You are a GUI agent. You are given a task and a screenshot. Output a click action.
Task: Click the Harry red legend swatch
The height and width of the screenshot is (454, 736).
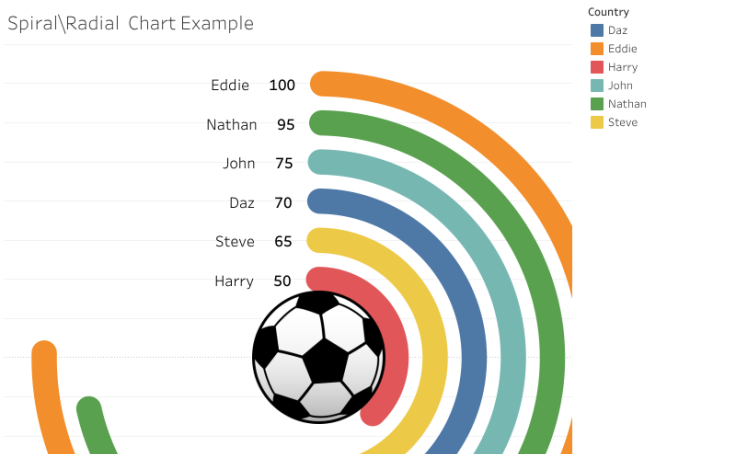pos(597,67)
